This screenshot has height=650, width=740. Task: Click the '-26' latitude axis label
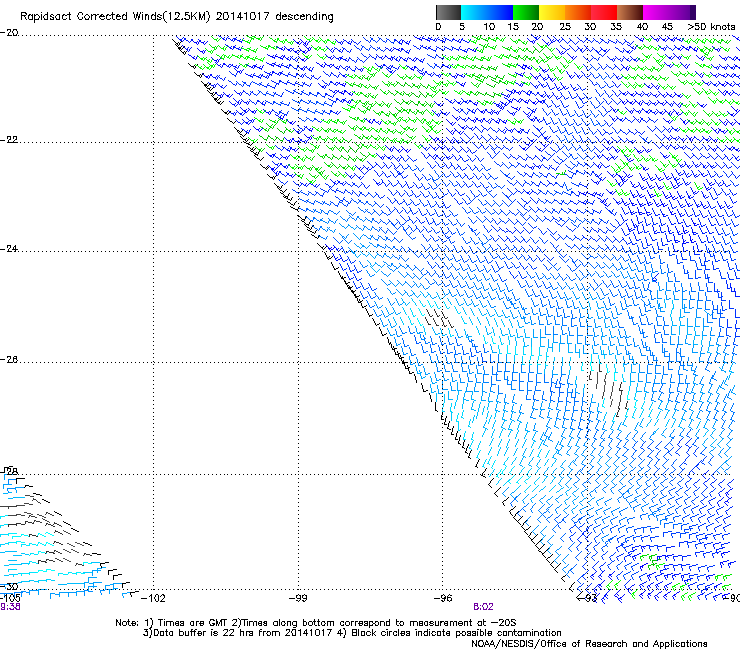pyautogui.click(x=9, y=360)
